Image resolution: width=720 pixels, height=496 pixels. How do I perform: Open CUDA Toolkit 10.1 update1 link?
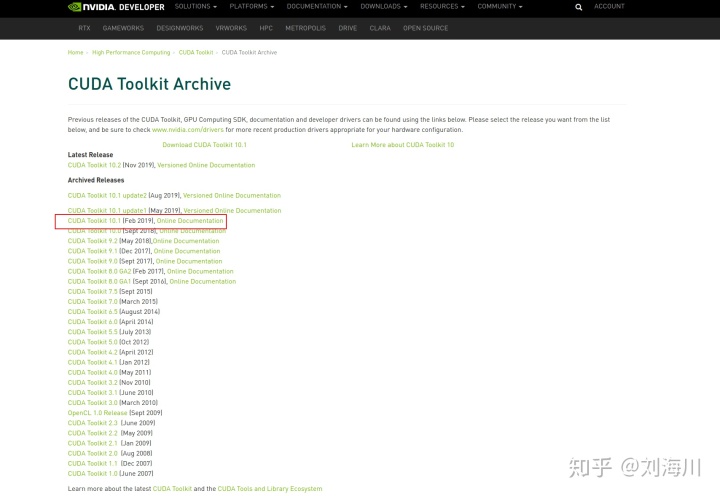tap(107, 210)
